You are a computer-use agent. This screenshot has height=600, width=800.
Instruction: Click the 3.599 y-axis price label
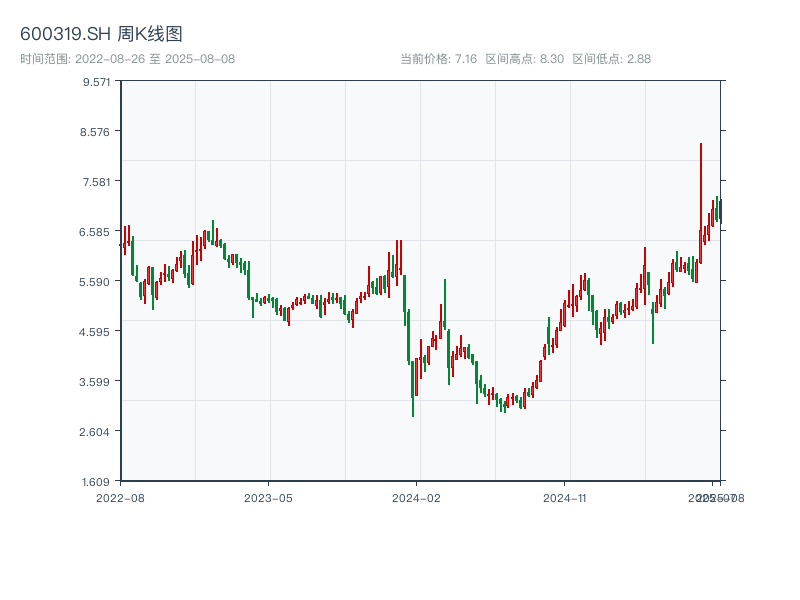(x=97, y=382)
